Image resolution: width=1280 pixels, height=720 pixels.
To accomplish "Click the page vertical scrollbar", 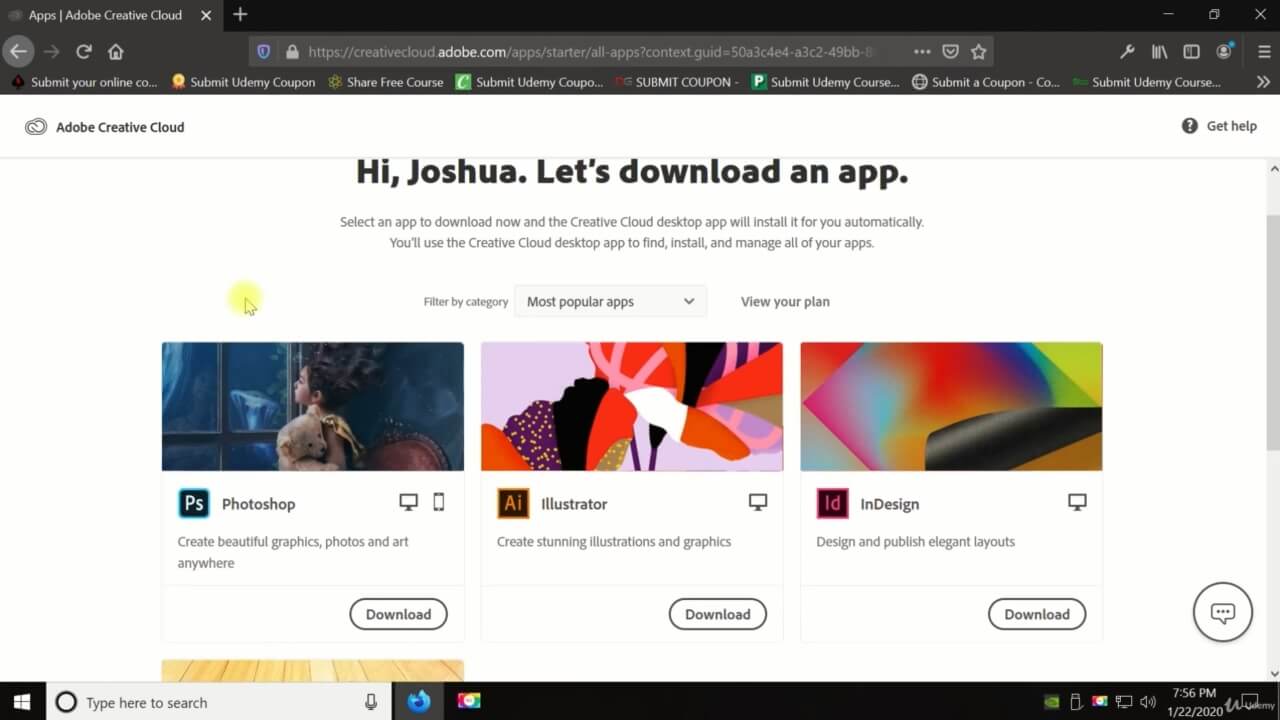I will pyautogui.click(x=1272, y=332).
